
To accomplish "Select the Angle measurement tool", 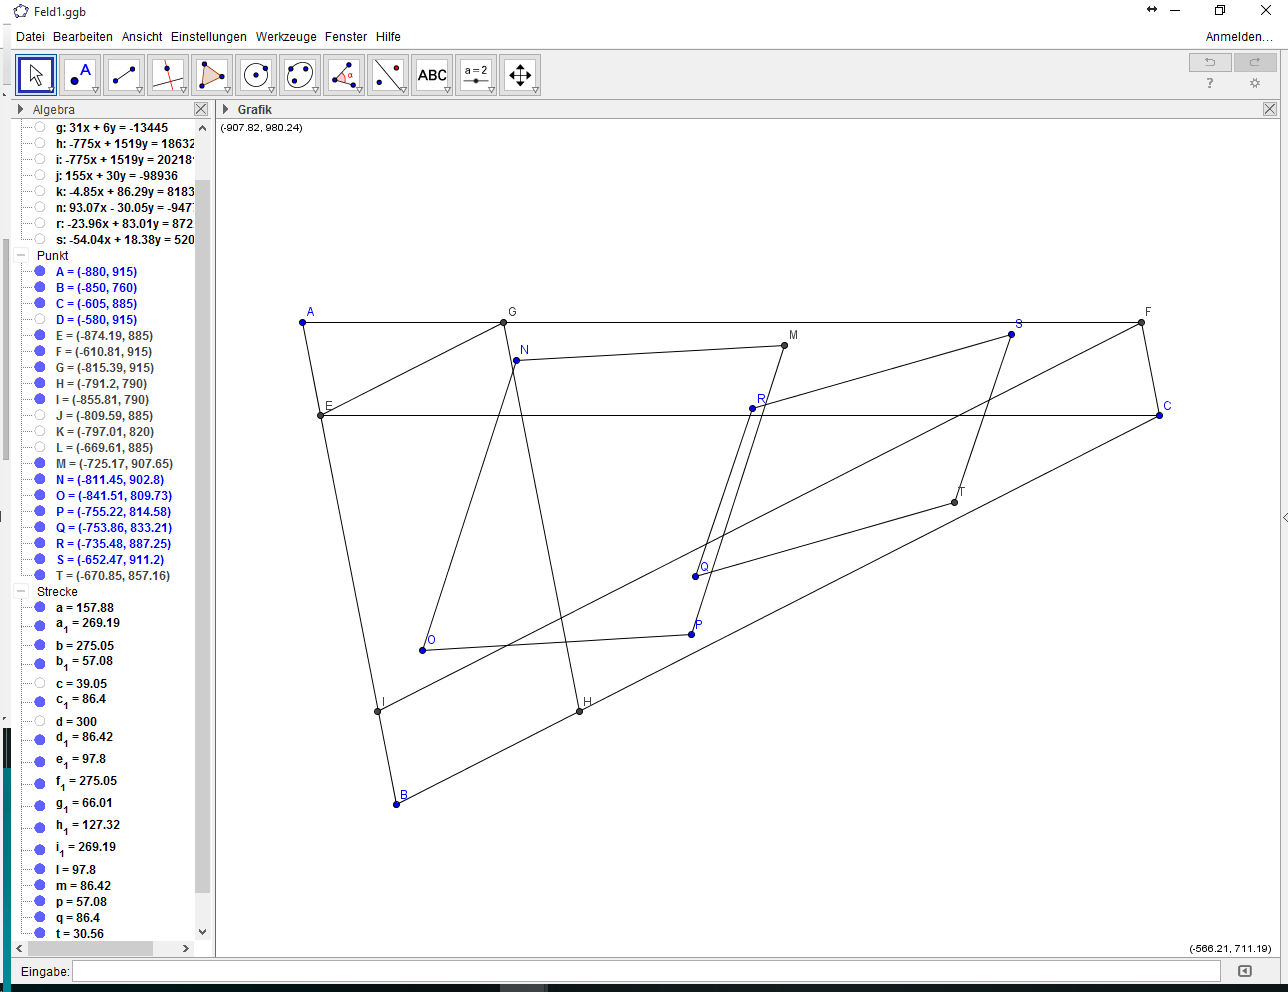I will [x=344, y=75].
